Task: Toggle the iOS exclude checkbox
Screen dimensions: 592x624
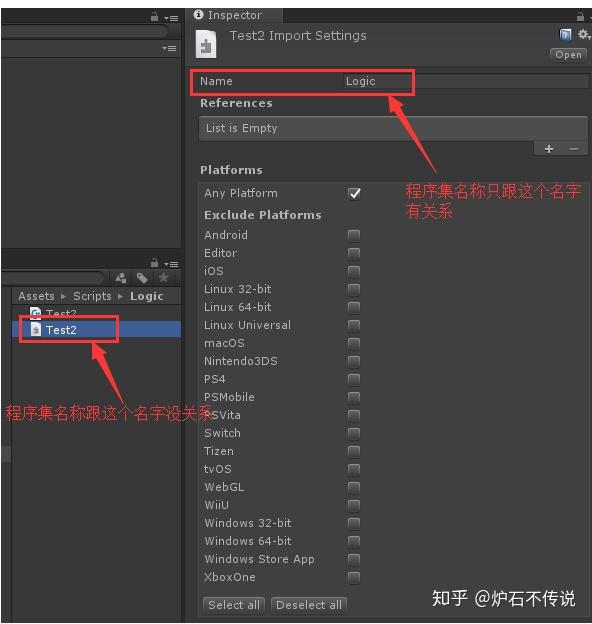Action: [x=354, y=271]
